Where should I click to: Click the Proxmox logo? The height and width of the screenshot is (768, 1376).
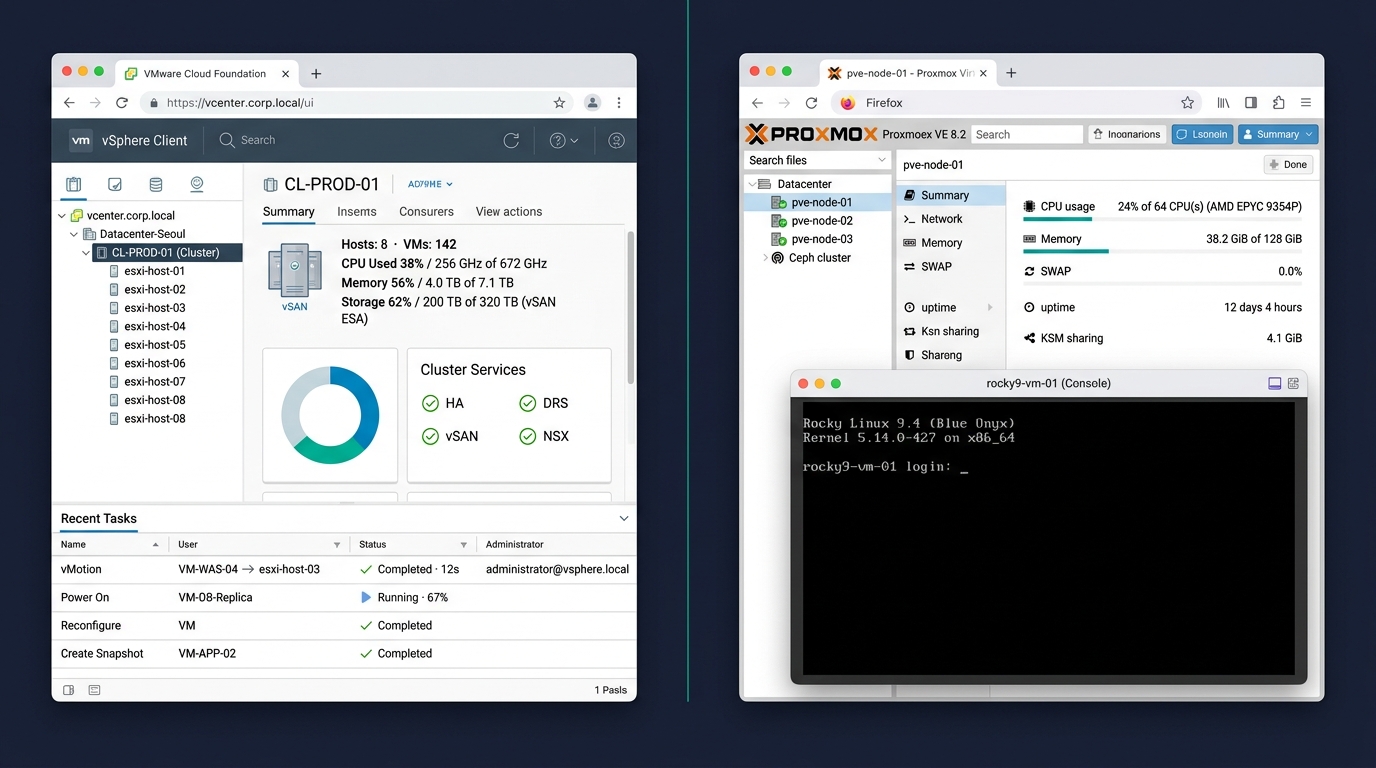coord(811,134)
